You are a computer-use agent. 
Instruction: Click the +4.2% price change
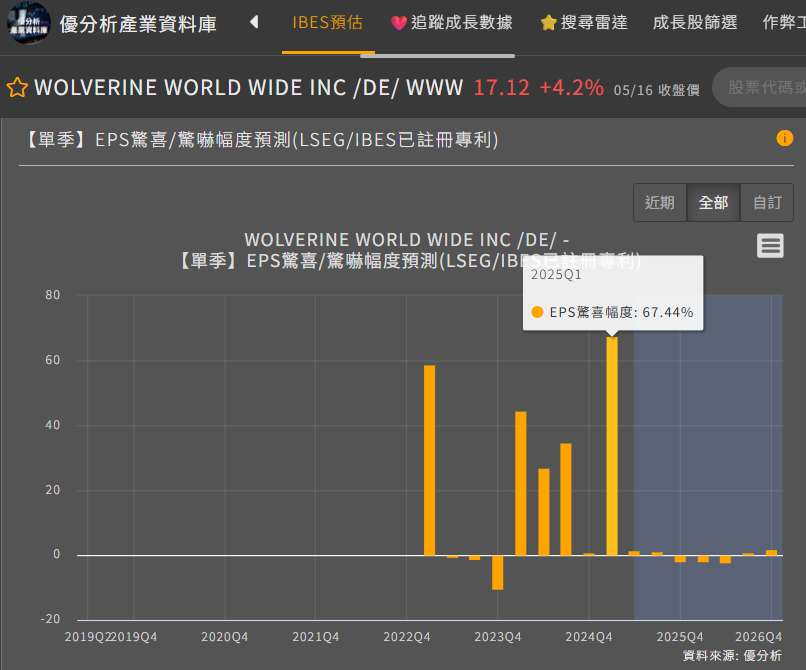click(572, 88)
